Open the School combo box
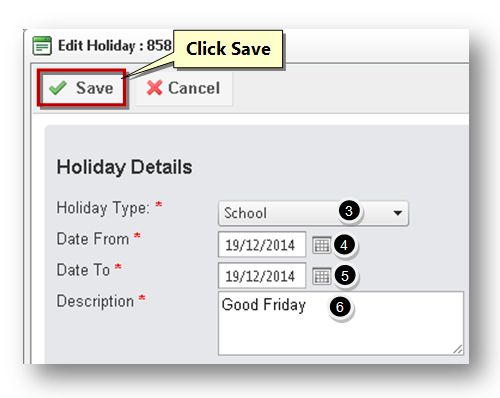 coord(313,213)
